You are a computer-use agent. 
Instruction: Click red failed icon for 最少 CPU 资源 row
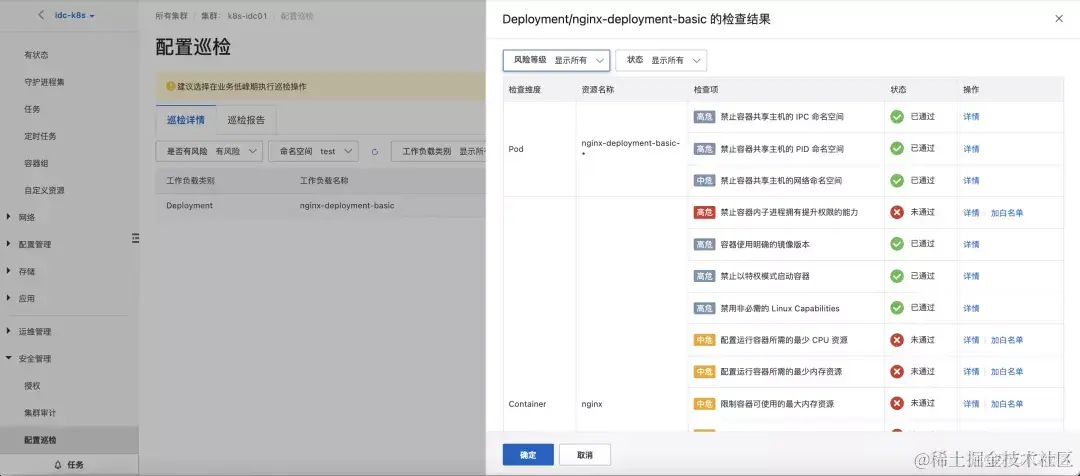[897, 340]
